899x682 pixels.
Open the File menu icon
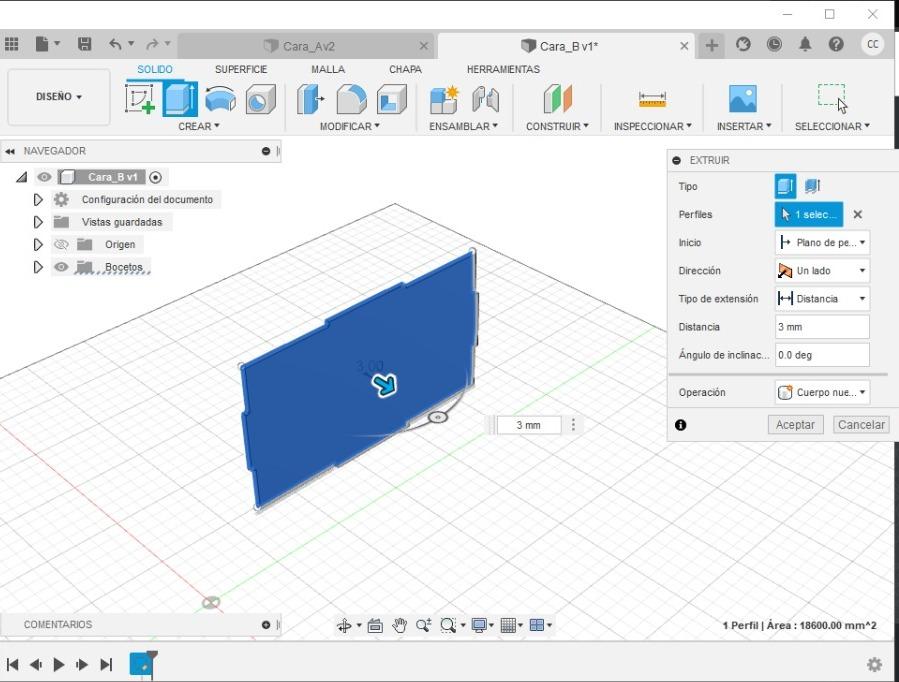(x=42, y=44)
